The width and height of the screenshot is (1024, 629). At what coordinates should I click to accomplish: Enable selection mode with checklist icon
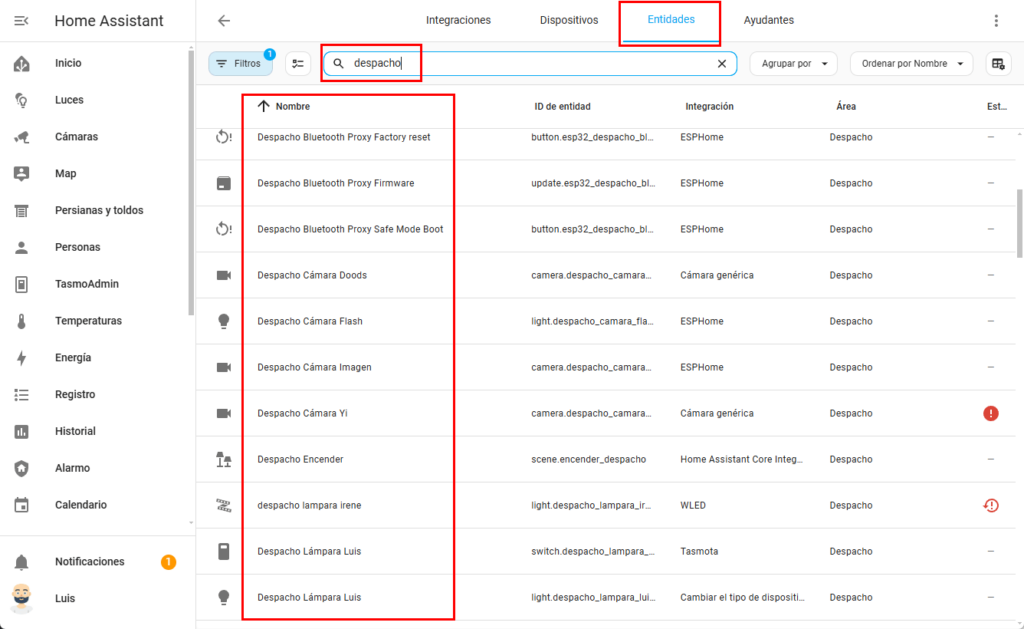297,64
